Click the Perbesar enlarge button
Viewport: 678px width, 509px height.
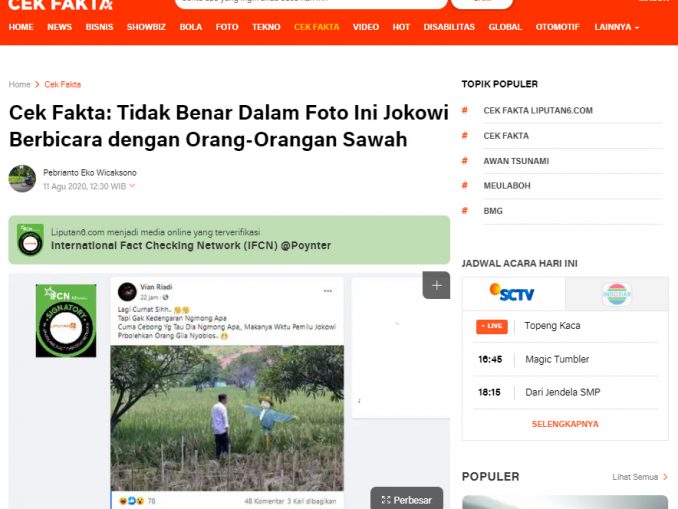[406, 499]
